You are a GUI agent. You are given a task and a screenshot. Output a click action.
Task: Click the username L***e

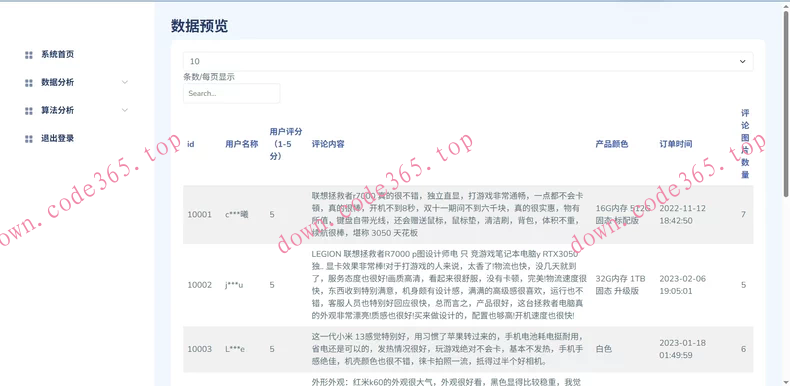click(x=235, y=349)
